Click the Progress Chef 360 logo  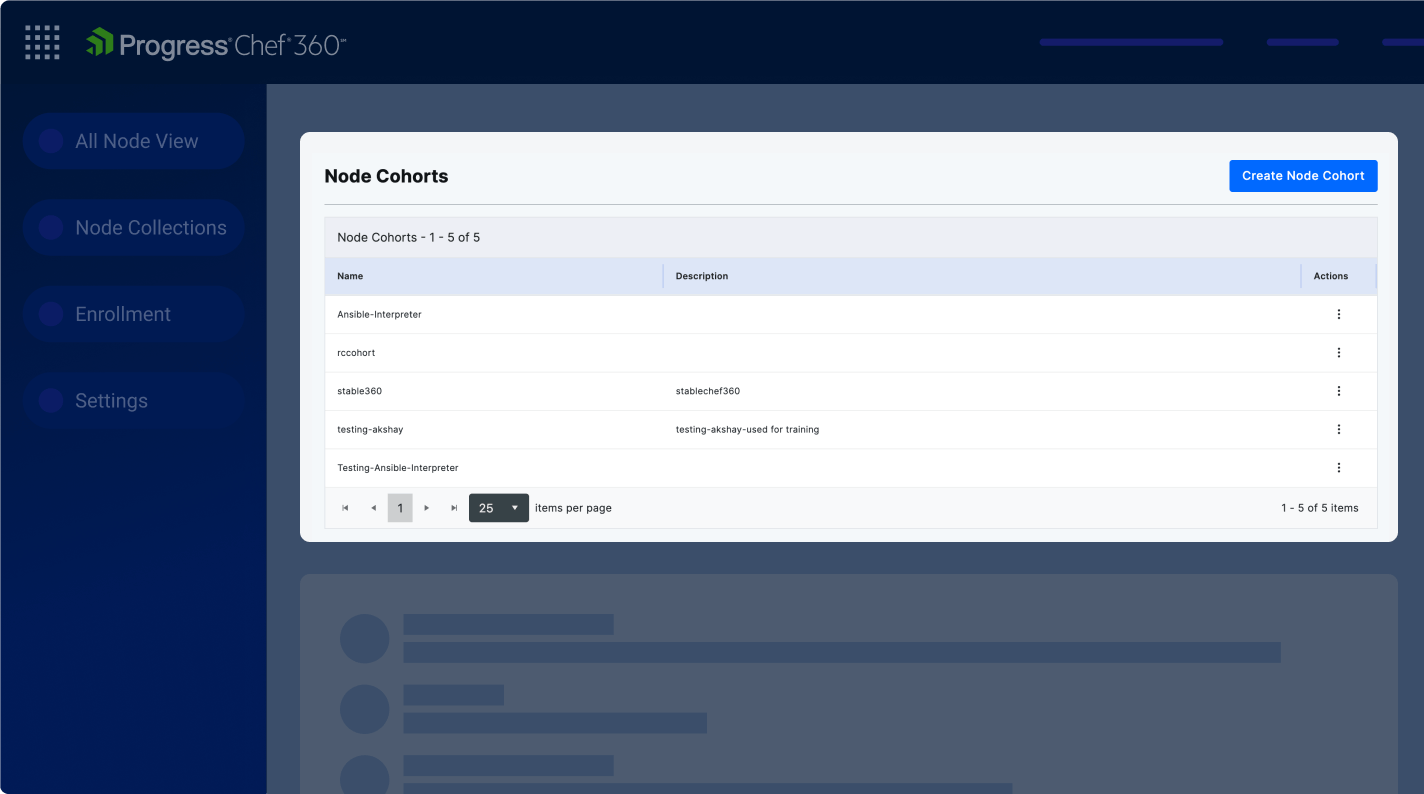(213, 43)
